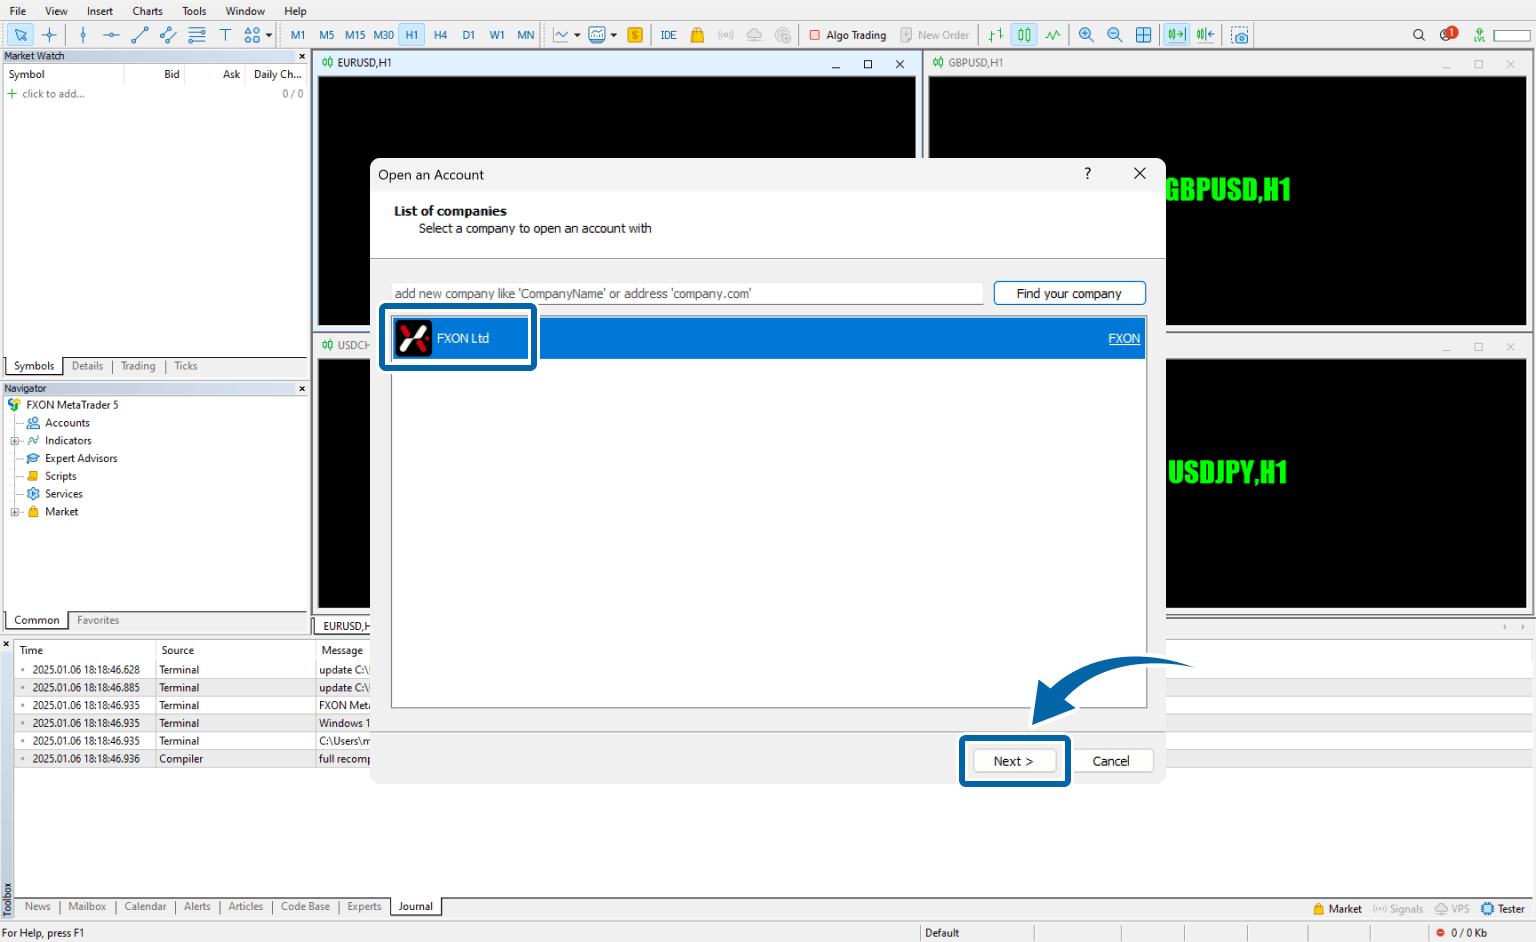Toggle Algo Trading
The width and height of the screenshot is (1536, 942).
pyautogui.click(x=848, y=35)
